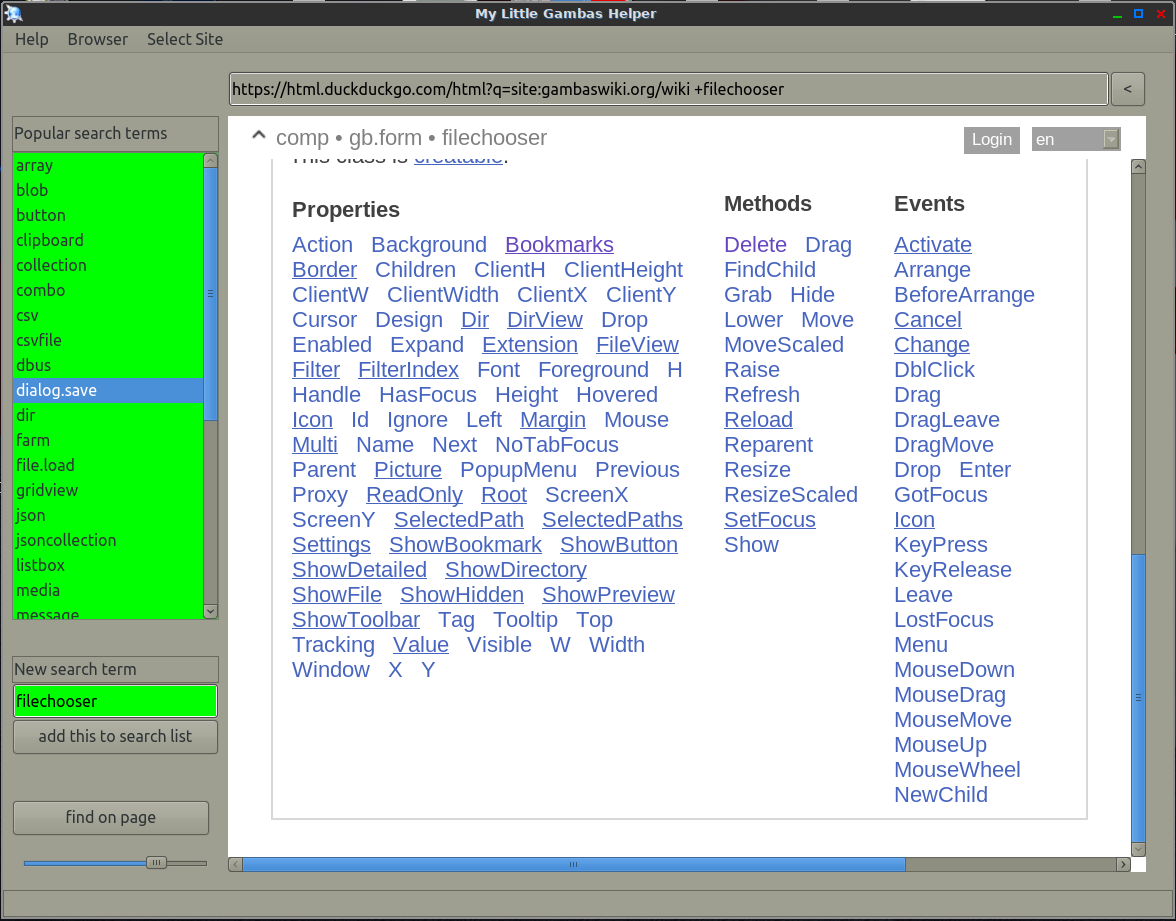Open the Browser menu
Image resolution: width=1176 pixels, height=921 pixels.
click(x=98, y=39)
